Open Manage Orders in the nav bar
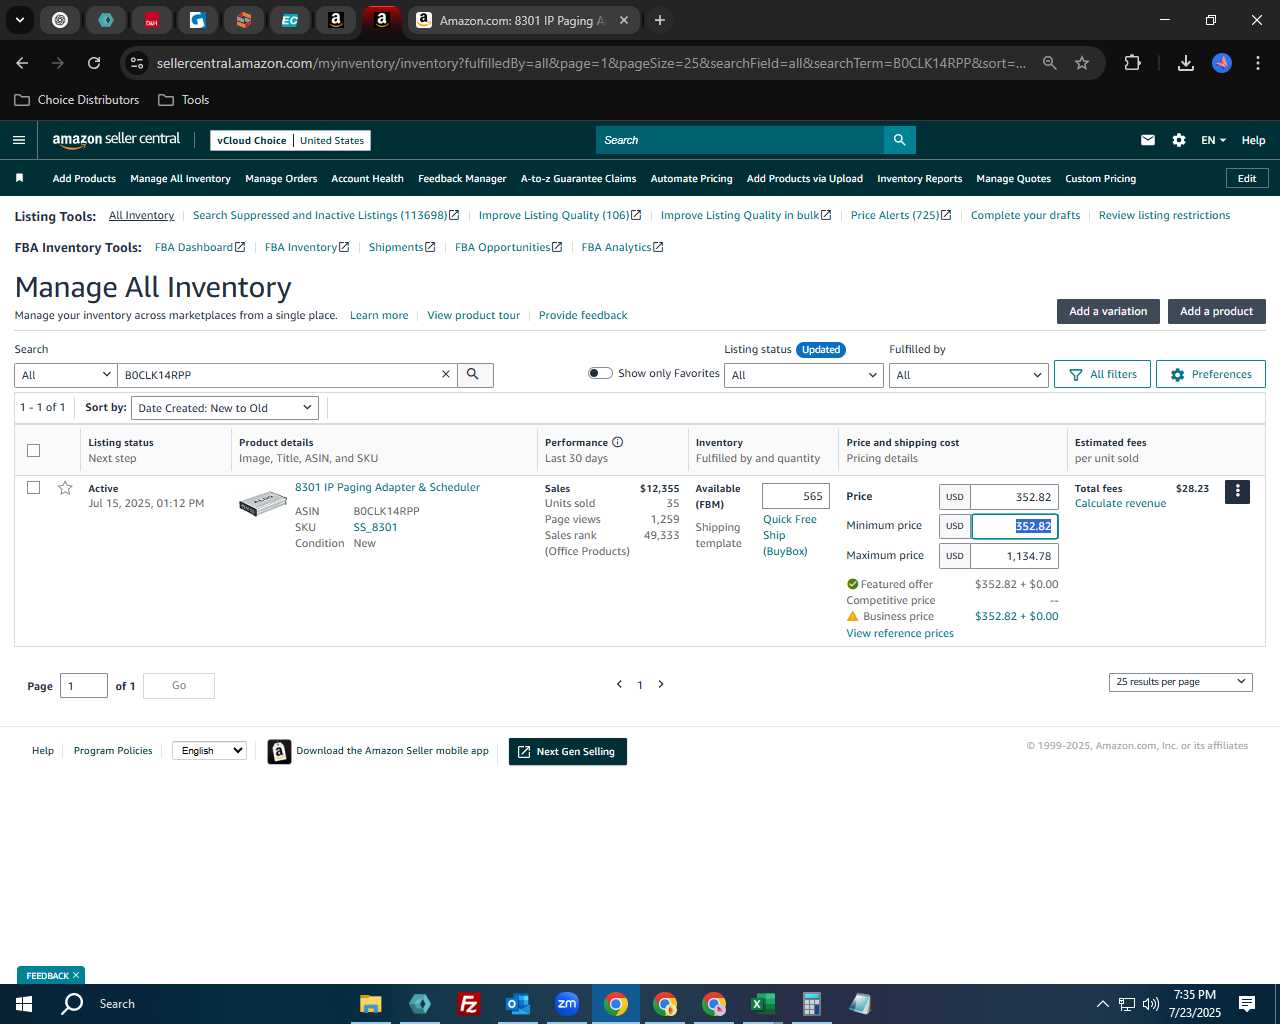The image size is (1280, 1024). 281,178
